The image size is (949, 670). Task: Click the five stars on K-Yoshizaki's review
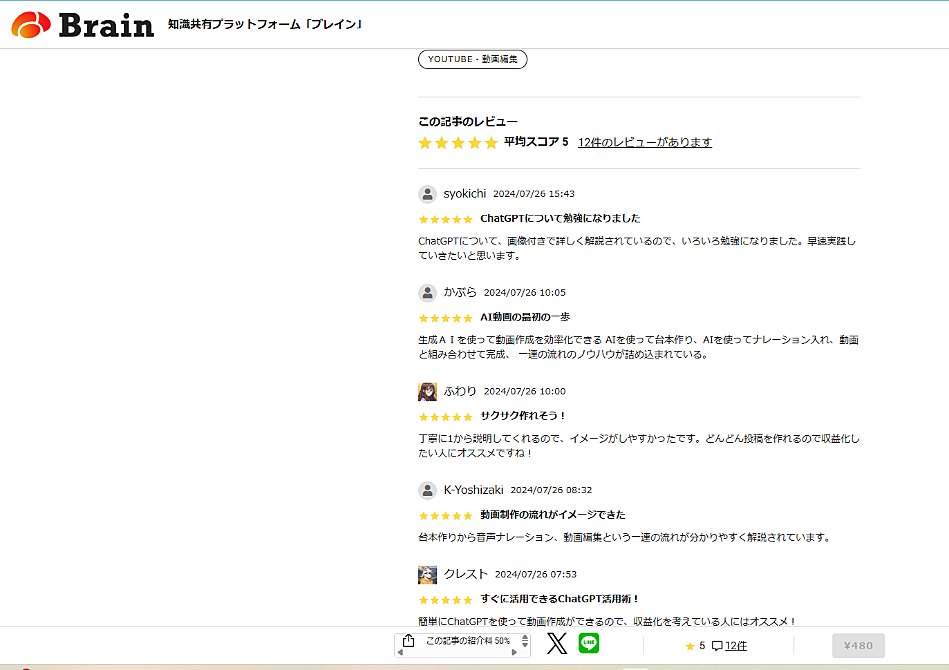(x=445, y=516)
